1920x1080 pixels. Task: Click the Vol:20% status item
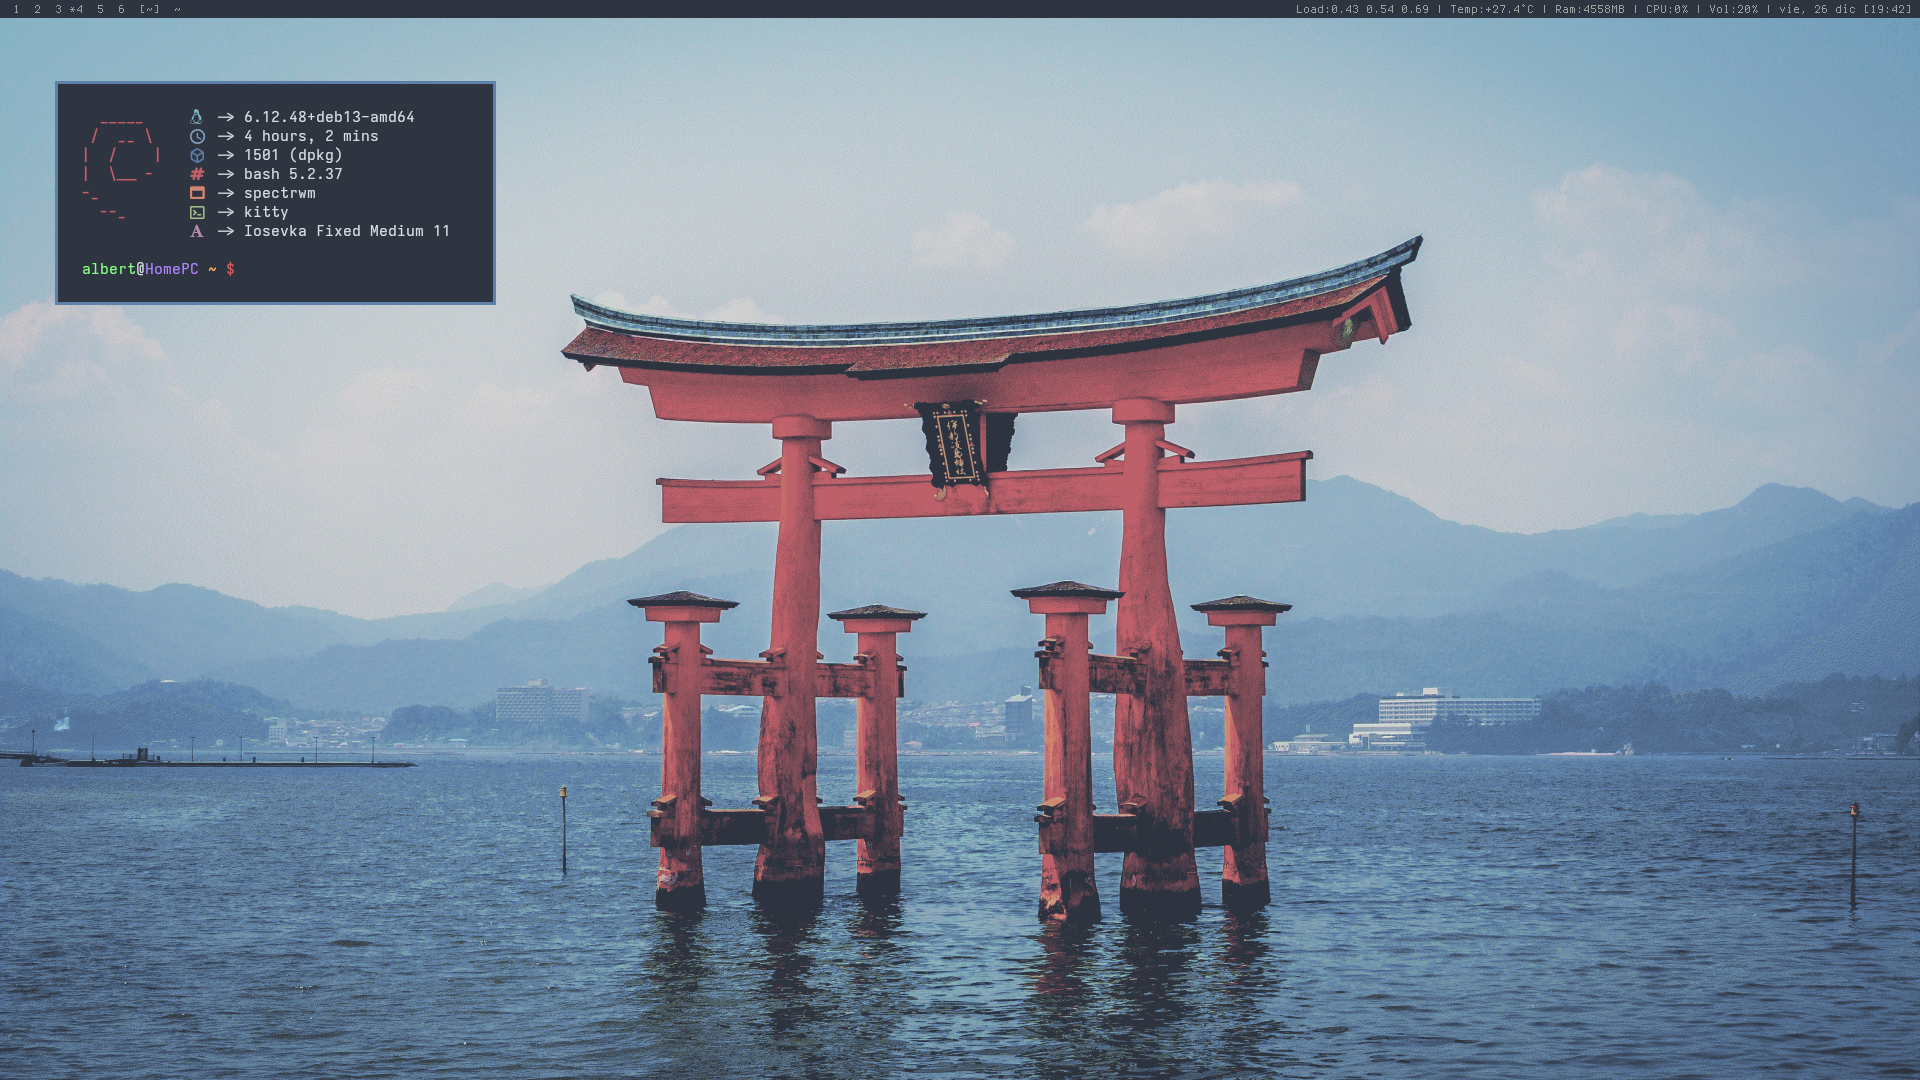tap(1733, 9)
